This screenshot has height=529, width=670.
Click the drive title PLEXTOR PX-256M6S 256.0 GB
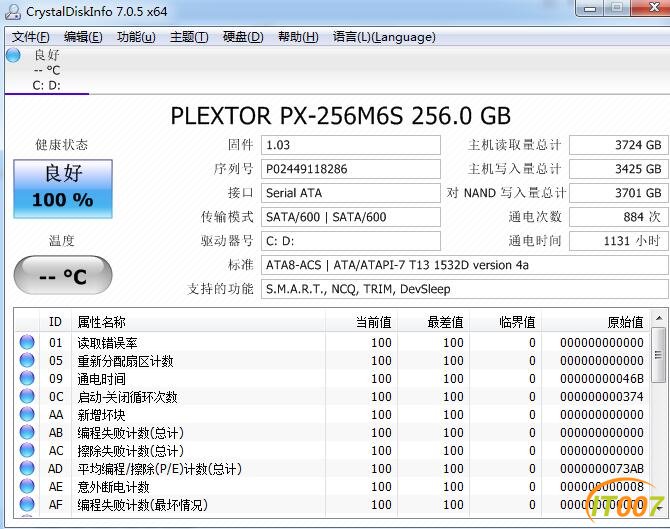coord(341,115)
